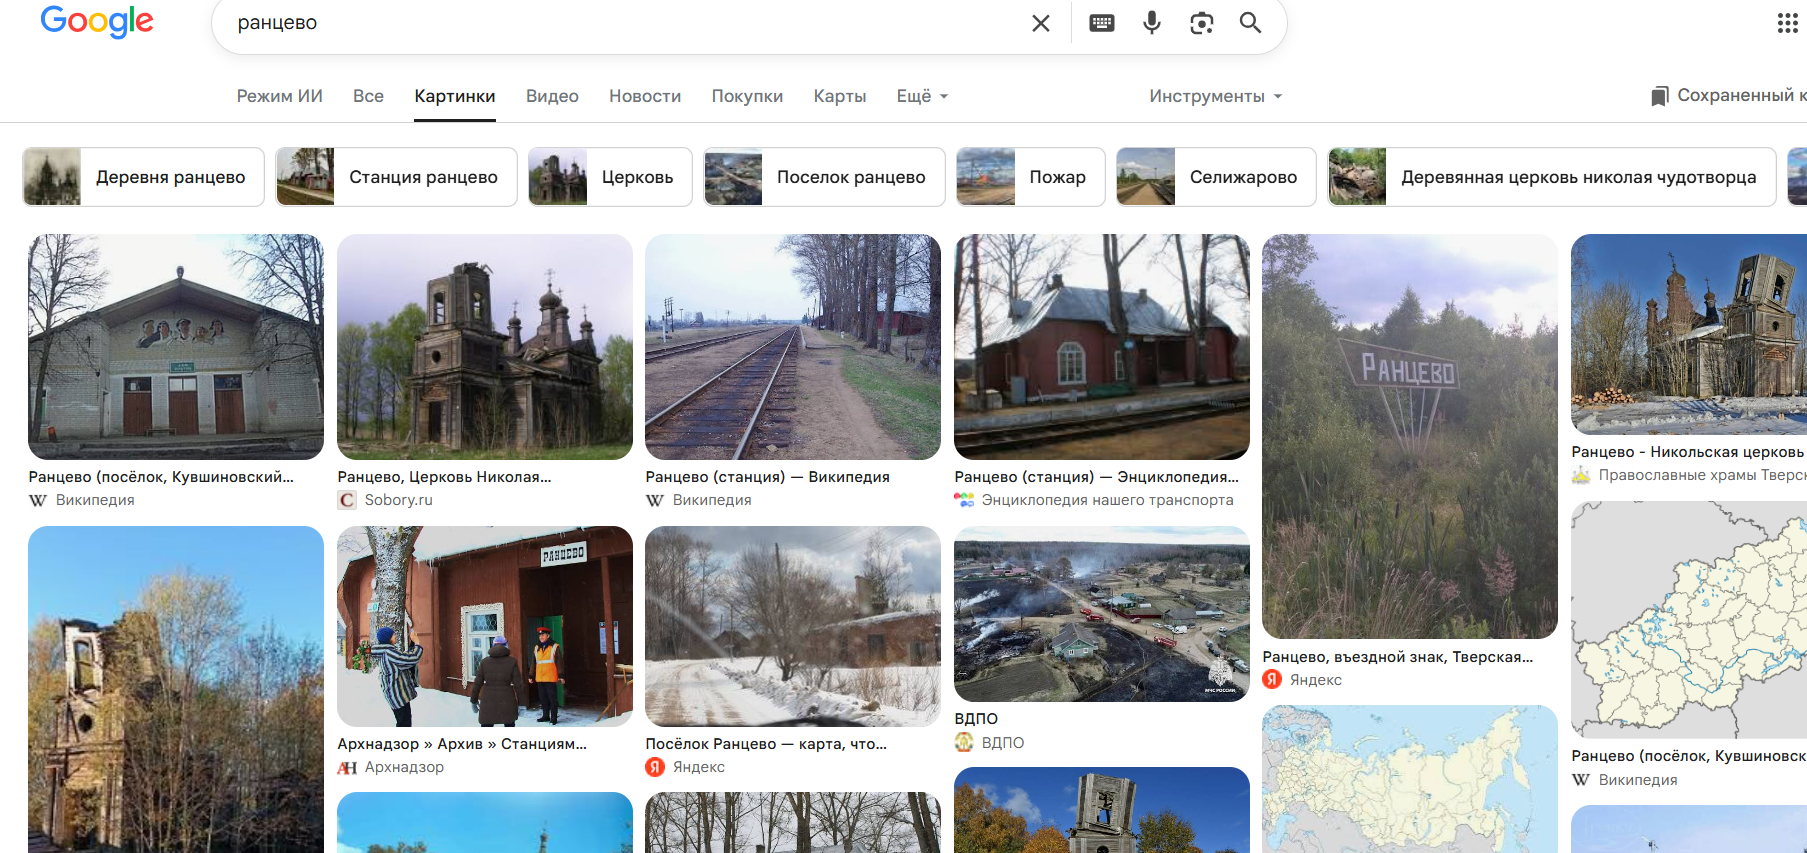Open the ruined brick church photo
Viewport: 1807px width, 853px height.
(176, 690)
